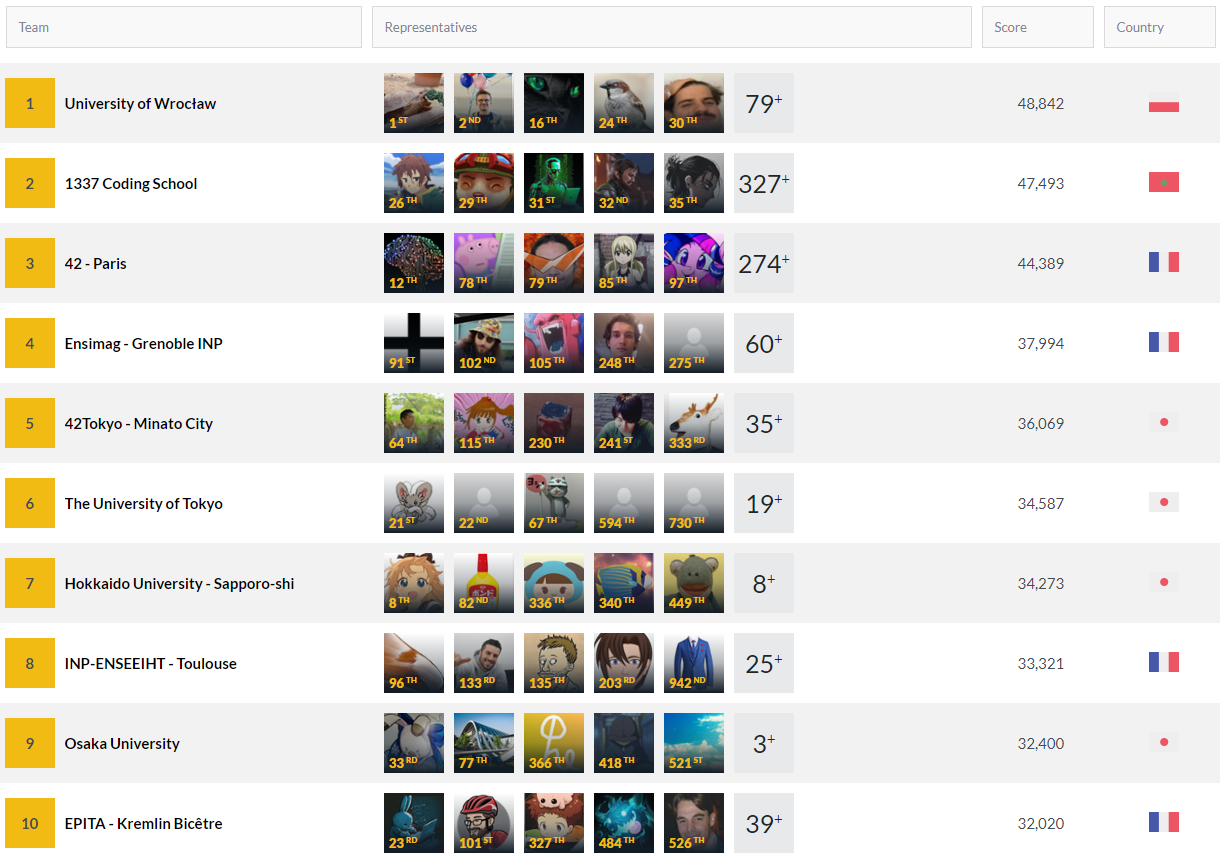Select the Poland flag icon

[x=1164, y=103]
